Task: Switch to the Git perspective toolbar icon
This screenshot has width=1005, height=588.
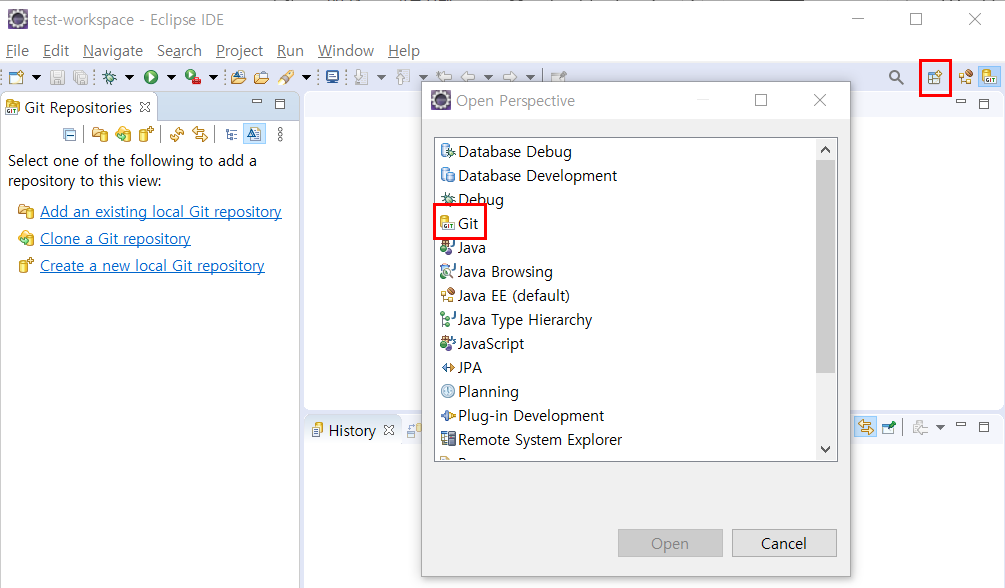Action: tap(990, 78)
